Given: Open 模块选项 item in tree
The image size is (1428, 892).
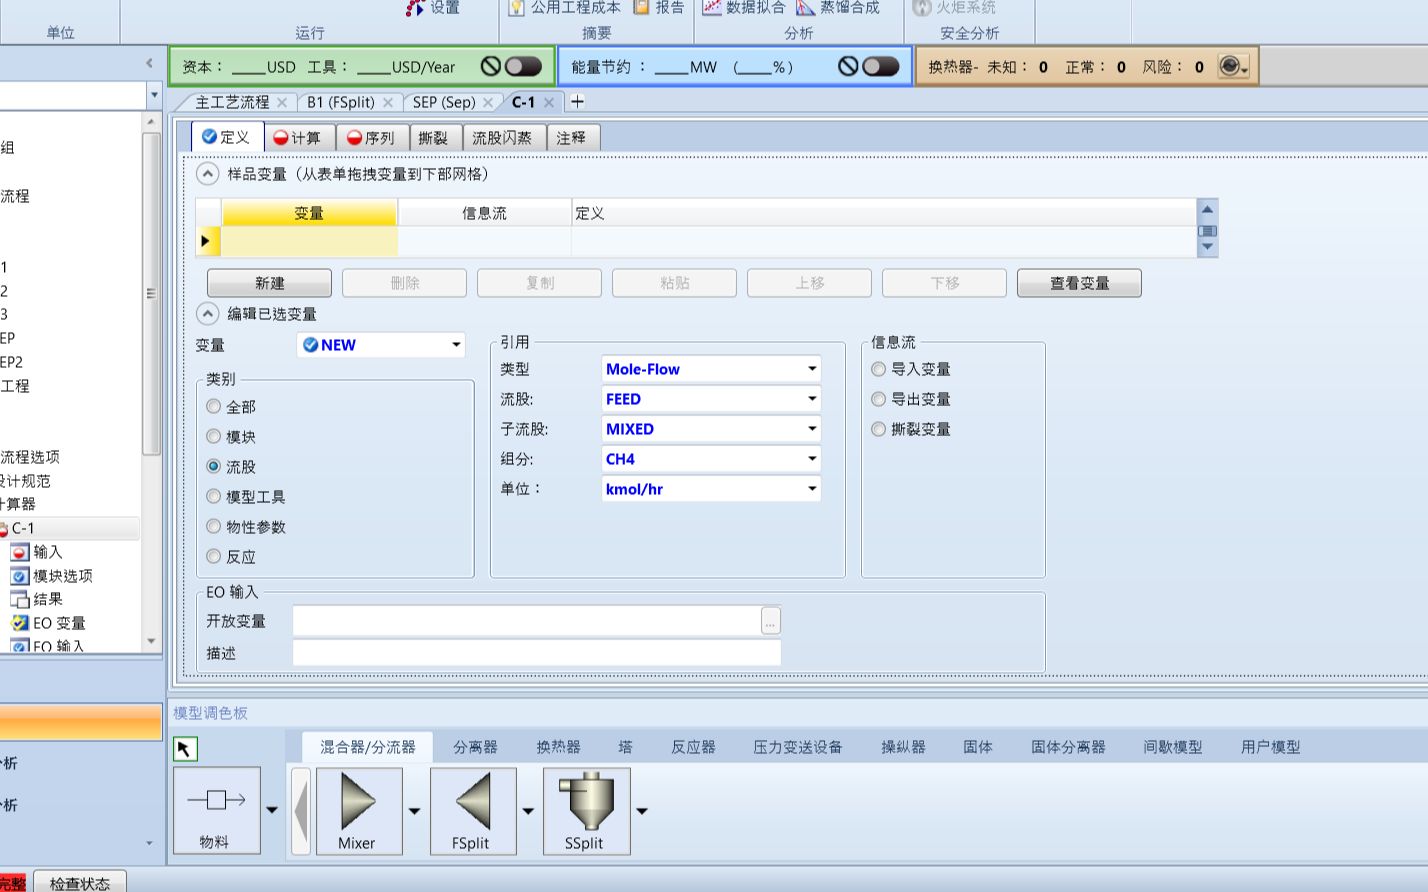Looking at the screenshot, I should point(52,576).
